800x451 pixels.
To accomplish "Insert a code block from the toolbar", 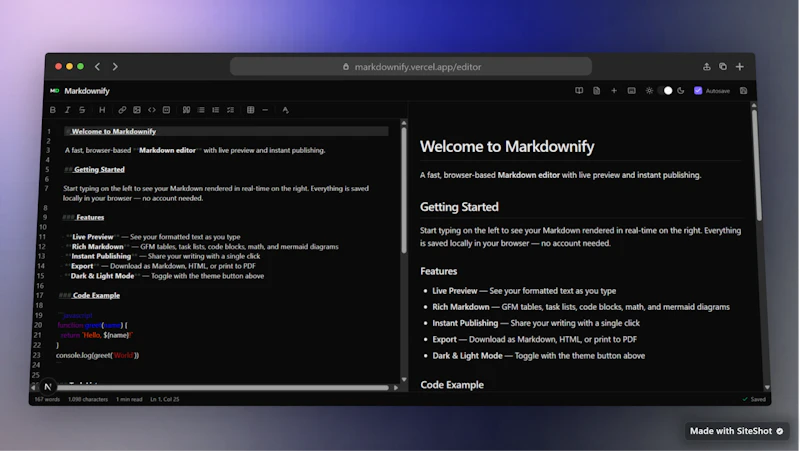I will point(166,110).
